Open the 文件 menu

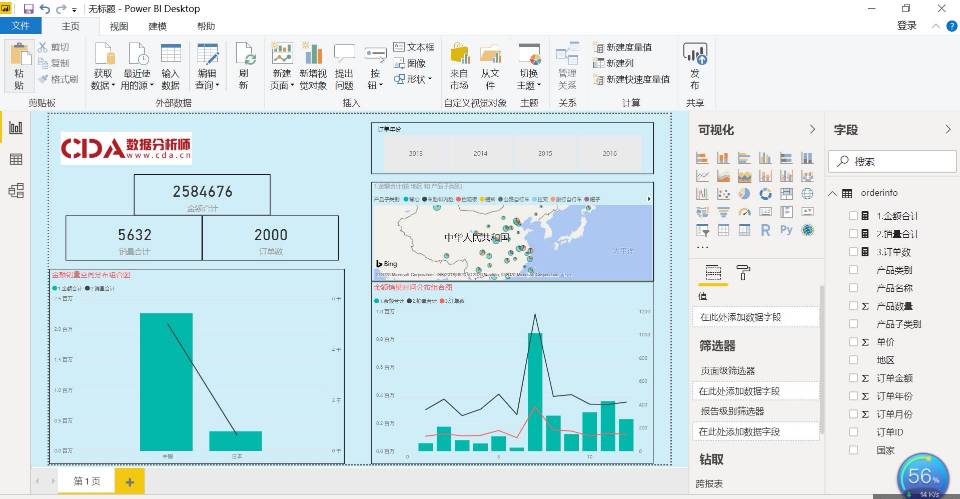pyautogui.click(x=20, y=26)
